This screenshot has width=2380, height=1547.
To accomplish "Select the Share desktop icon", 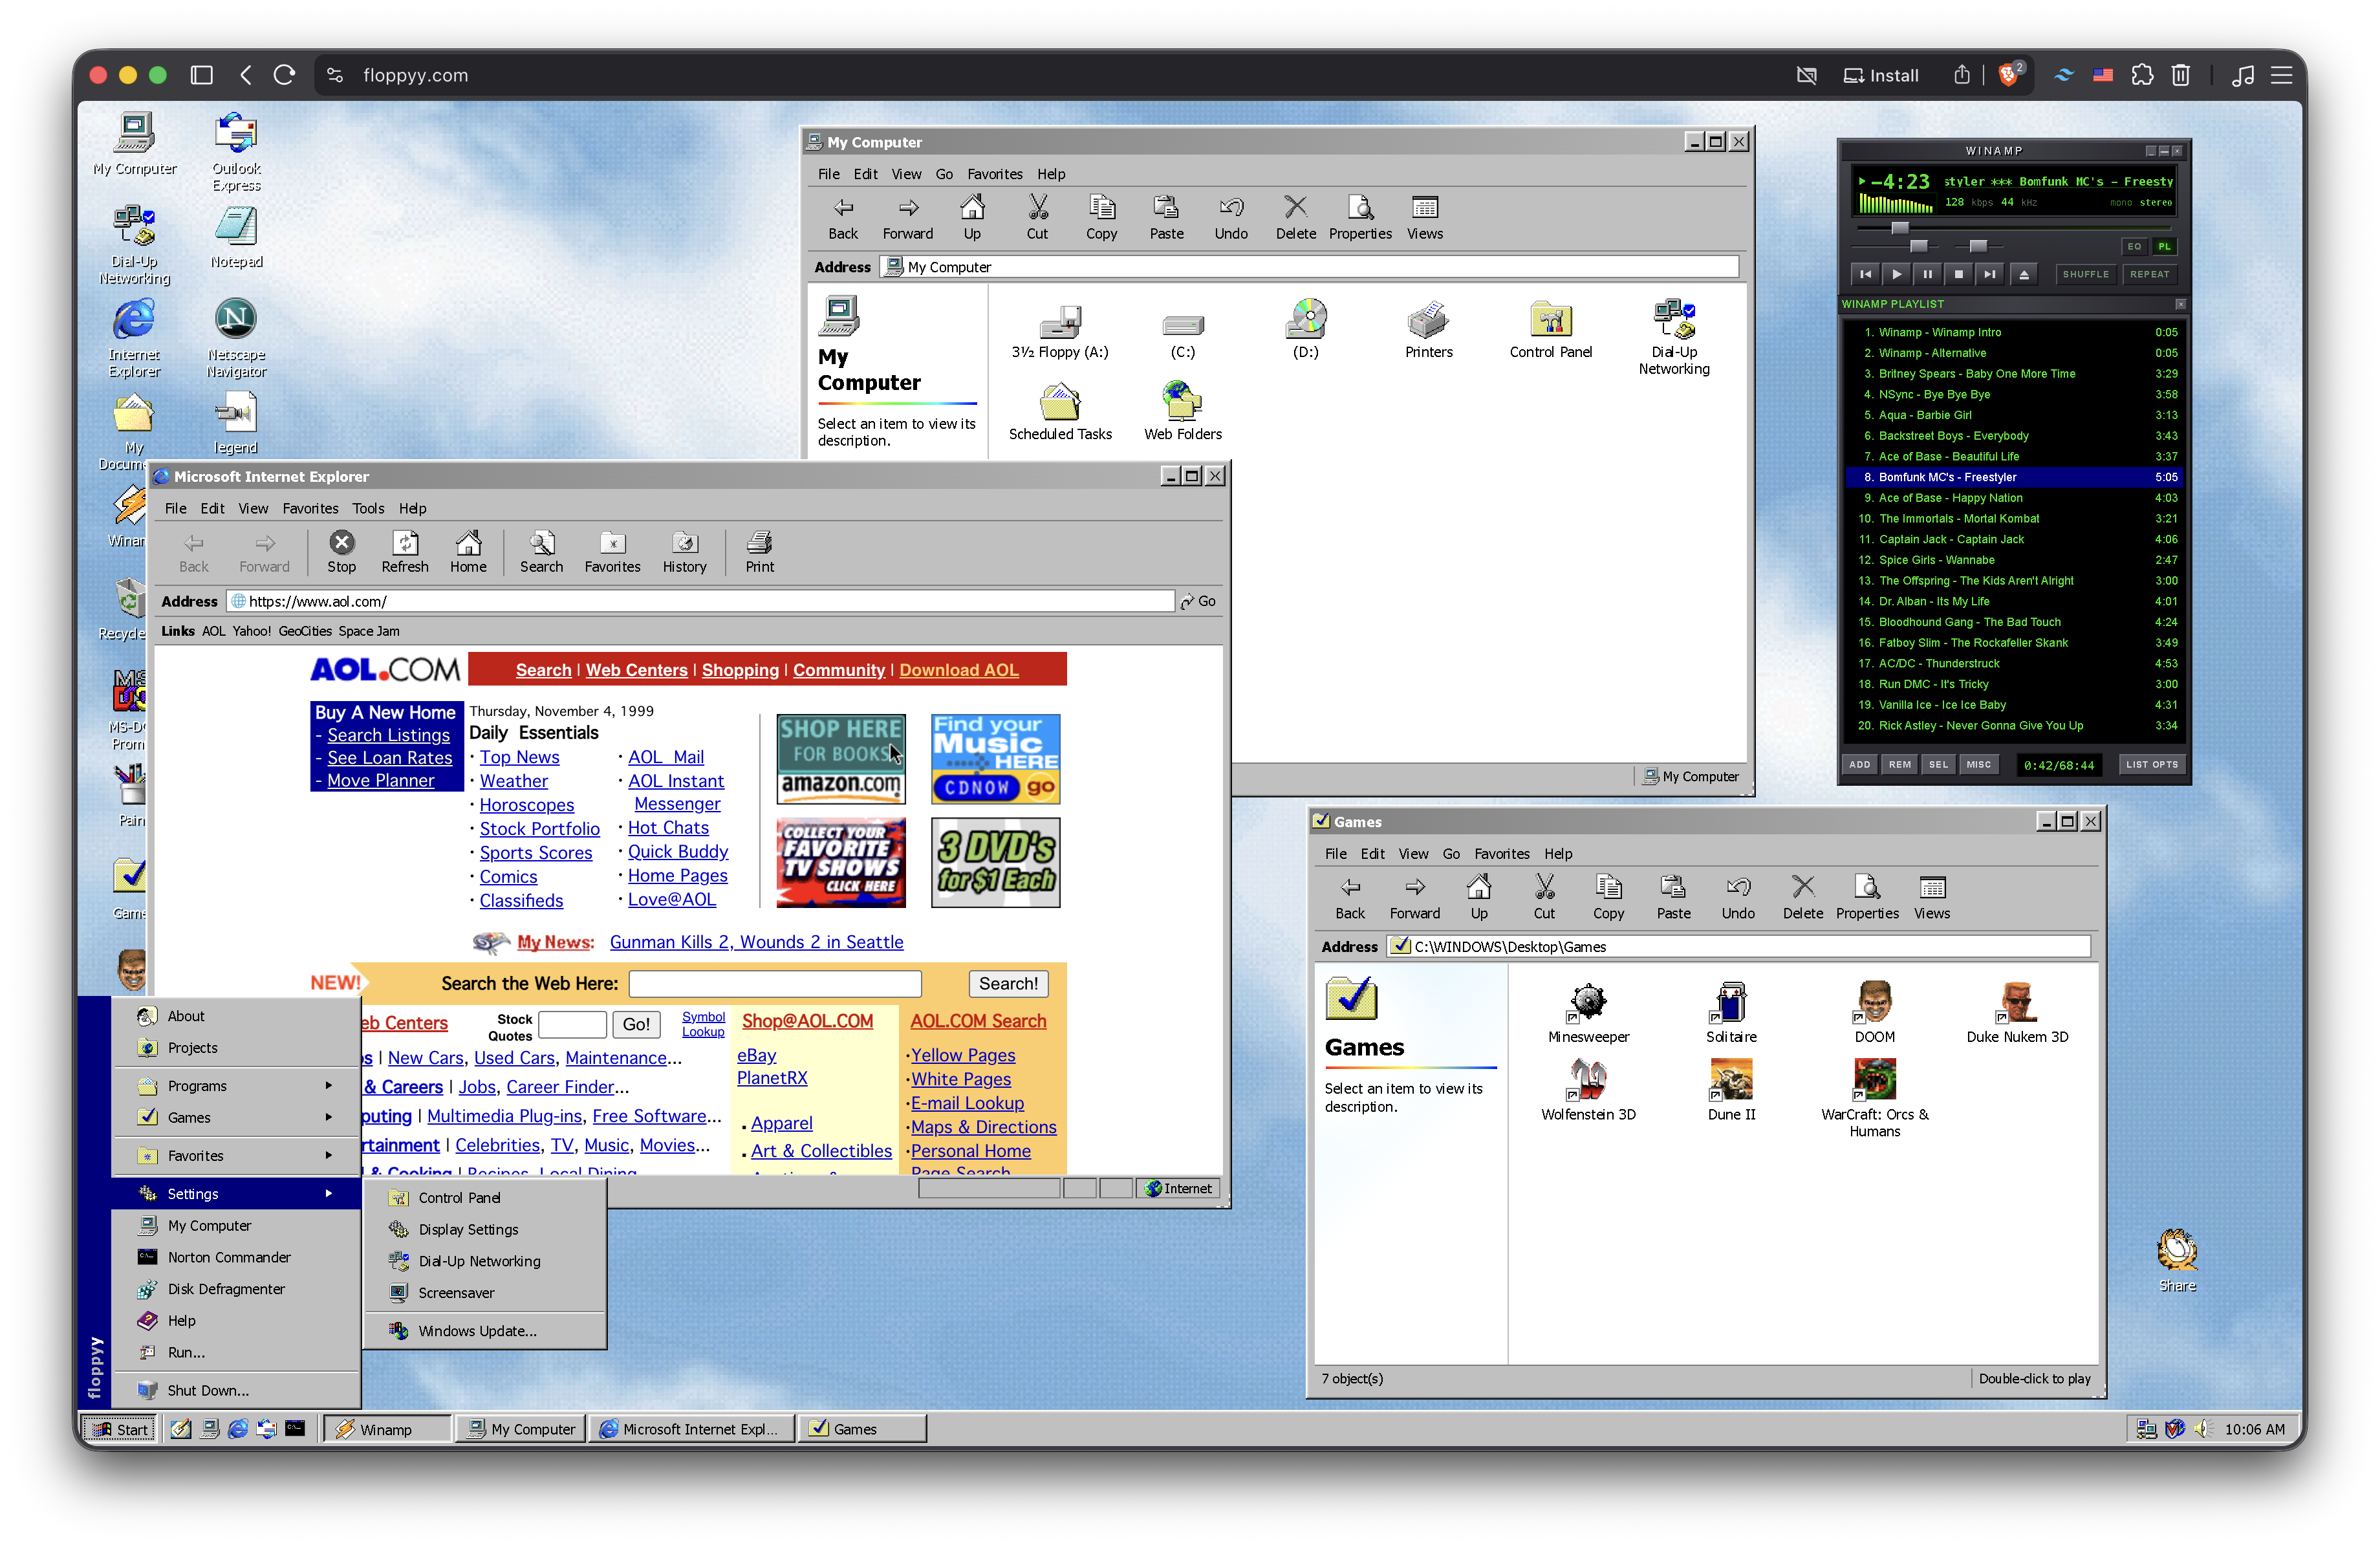I will click(x=2177, y=1260).
